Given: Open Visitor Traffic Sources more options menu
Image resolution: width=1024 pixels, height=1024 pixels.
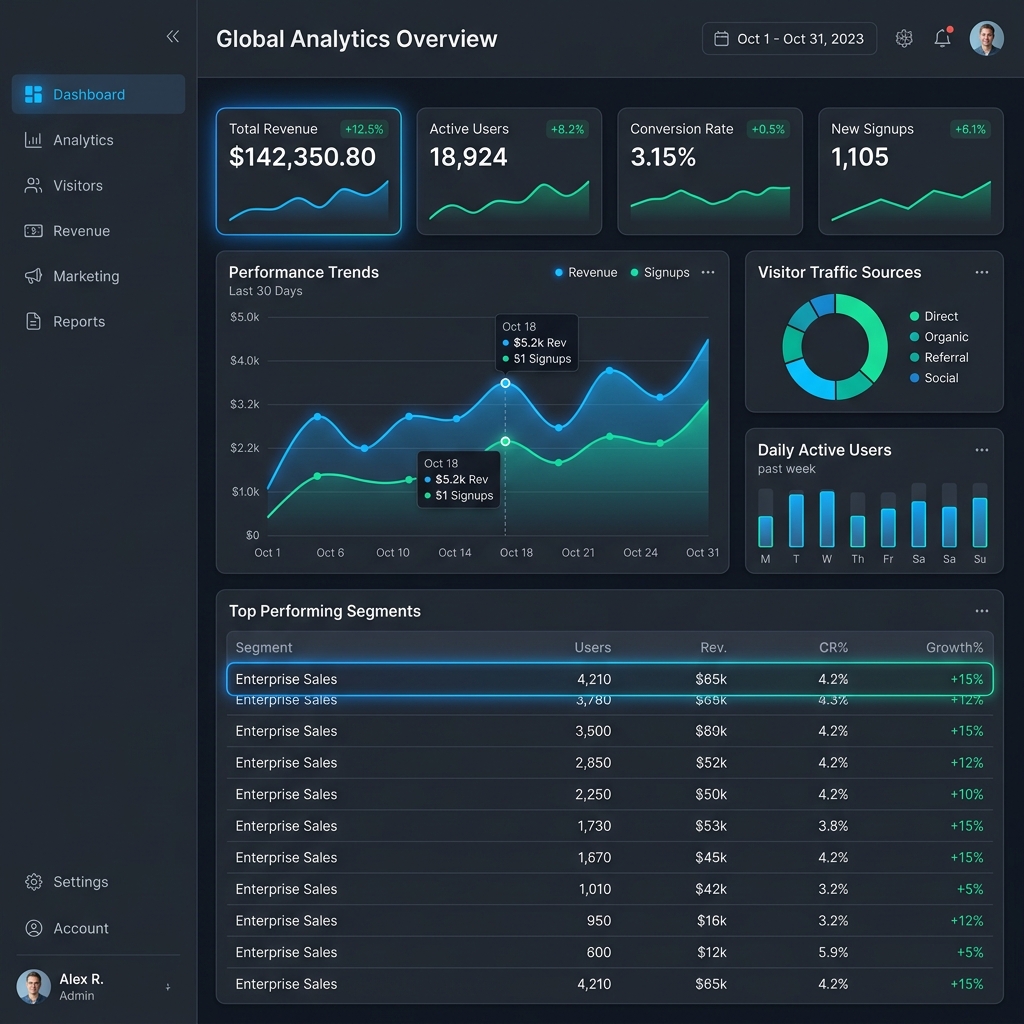Looking at the screenshot, I should tap(982, 272).
